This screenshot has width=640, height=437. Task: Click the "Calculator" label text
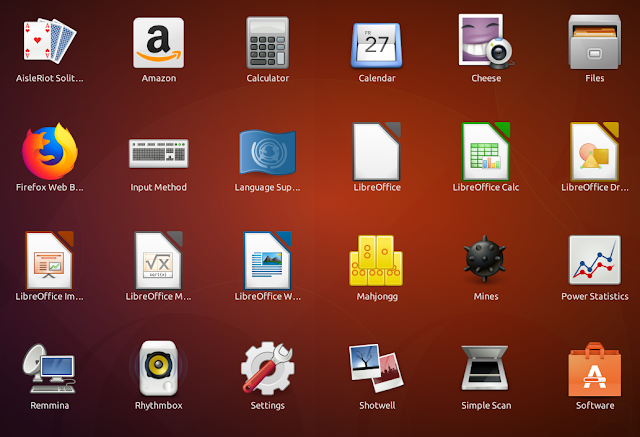pos(268,78)
